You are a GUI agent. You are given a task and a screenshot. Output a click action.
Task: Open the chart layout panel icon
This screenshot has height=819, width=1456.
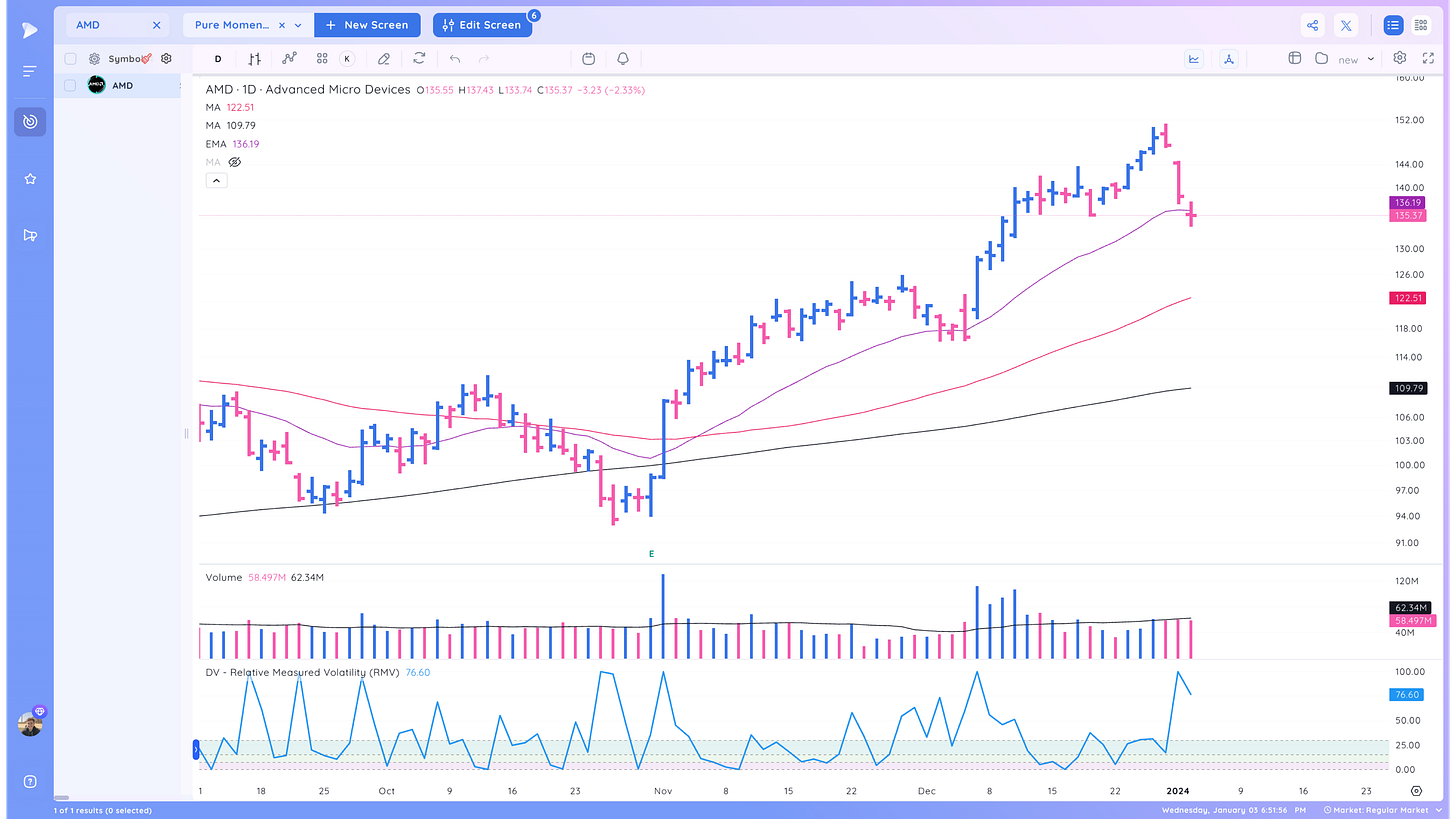pos(1294,58)
